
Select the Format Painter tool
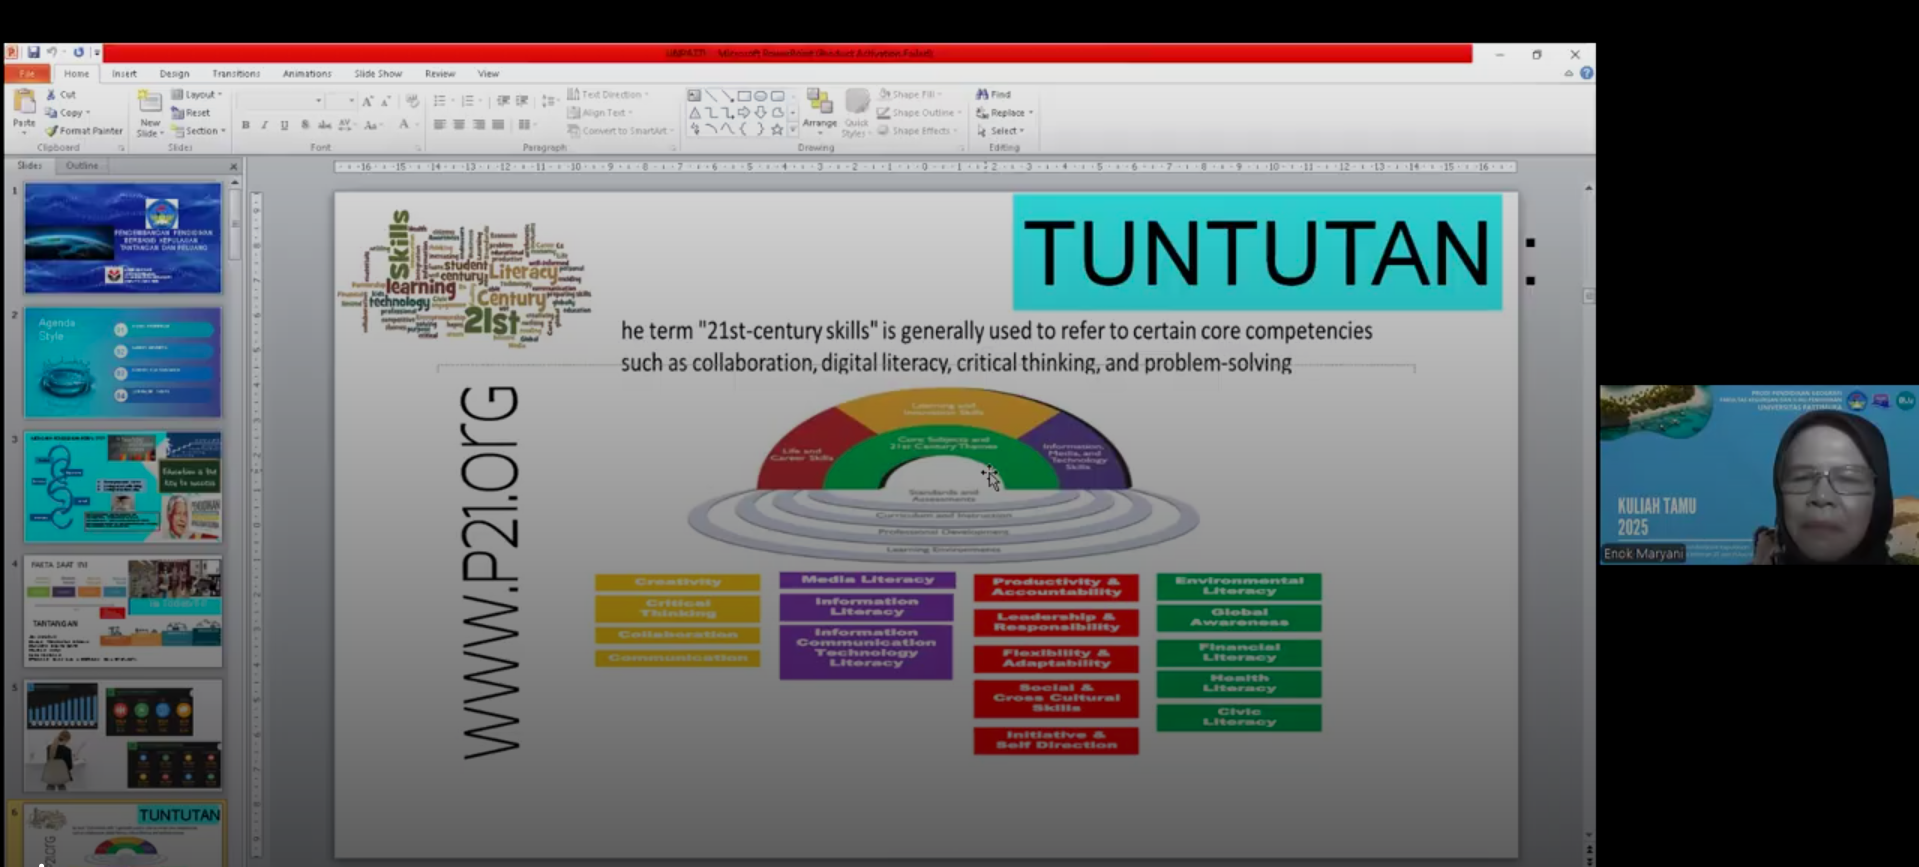[84, 131]
